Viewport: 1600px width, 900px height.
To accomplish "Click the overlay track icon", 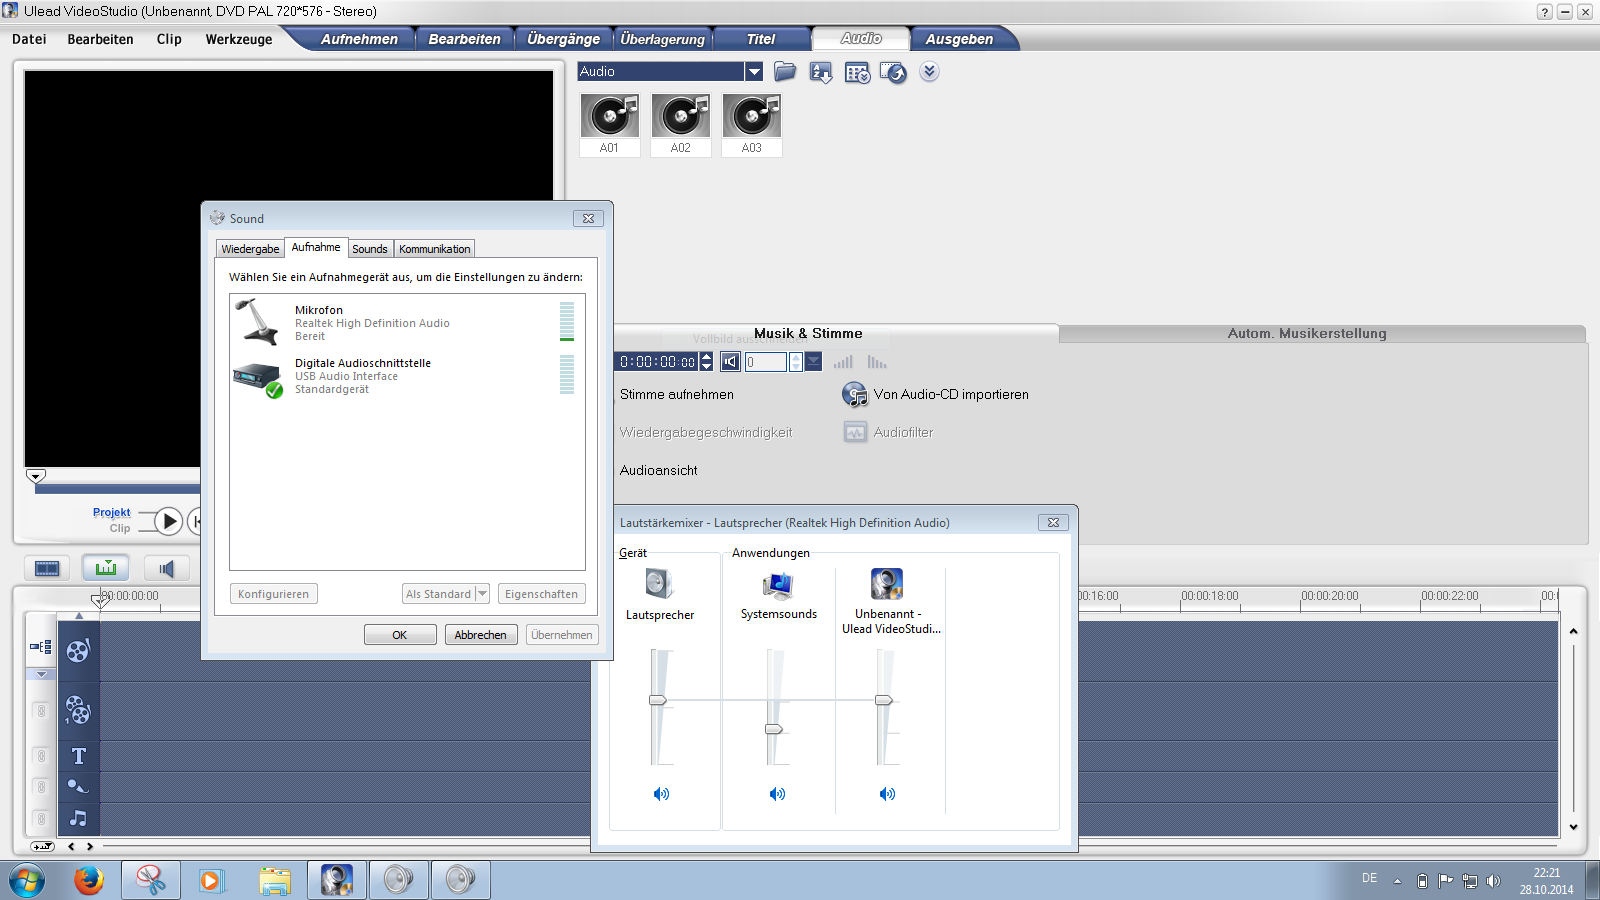I will (78, 710).
